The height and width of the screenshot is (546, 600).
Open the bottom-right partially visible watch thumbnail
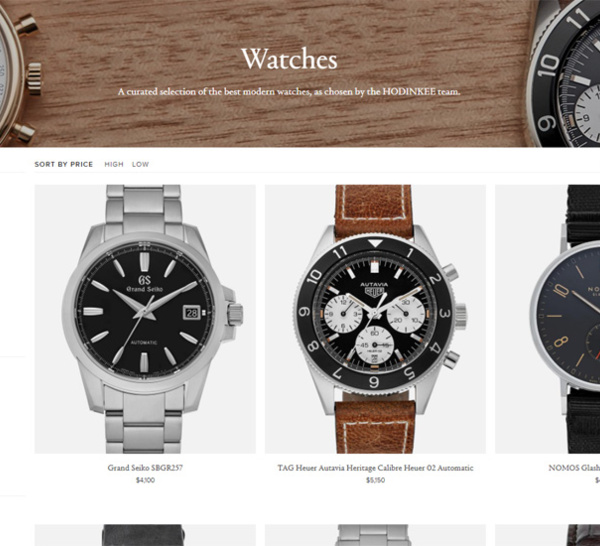point(548,535)
